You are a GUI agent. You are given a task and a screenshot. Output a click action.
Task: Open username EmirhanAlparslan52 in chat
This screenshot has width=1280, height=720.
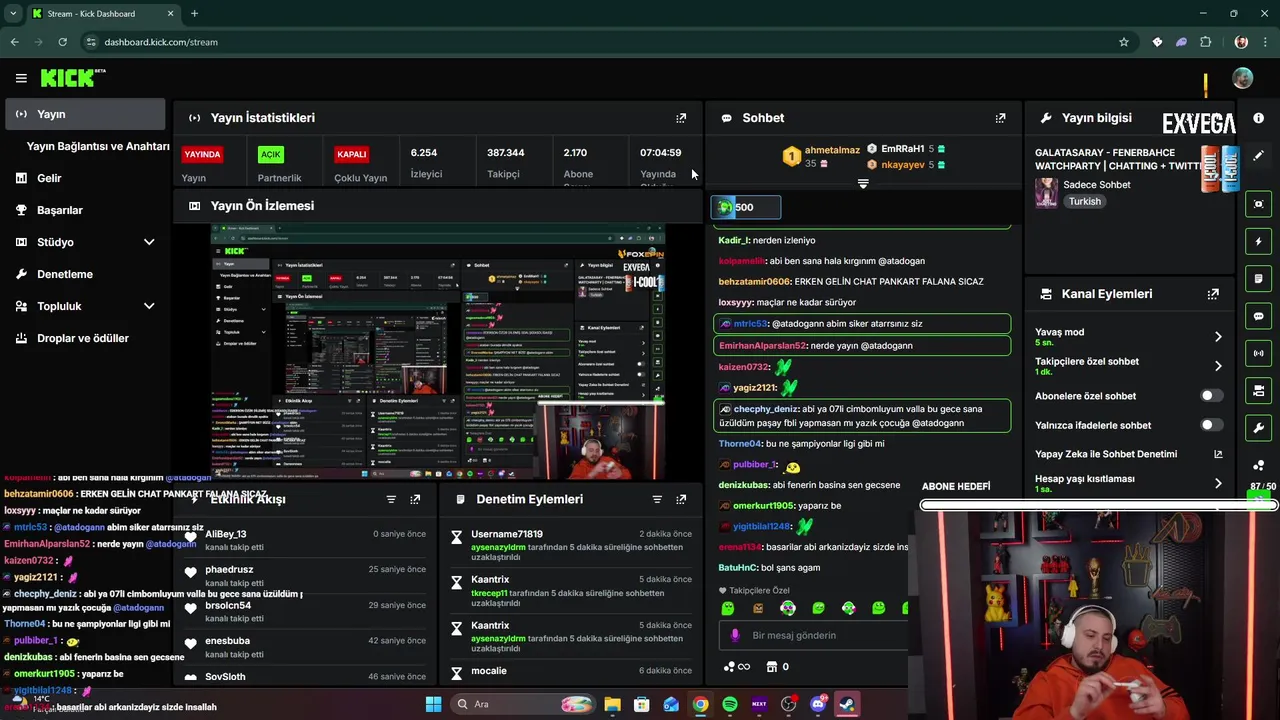coord(762,346)
